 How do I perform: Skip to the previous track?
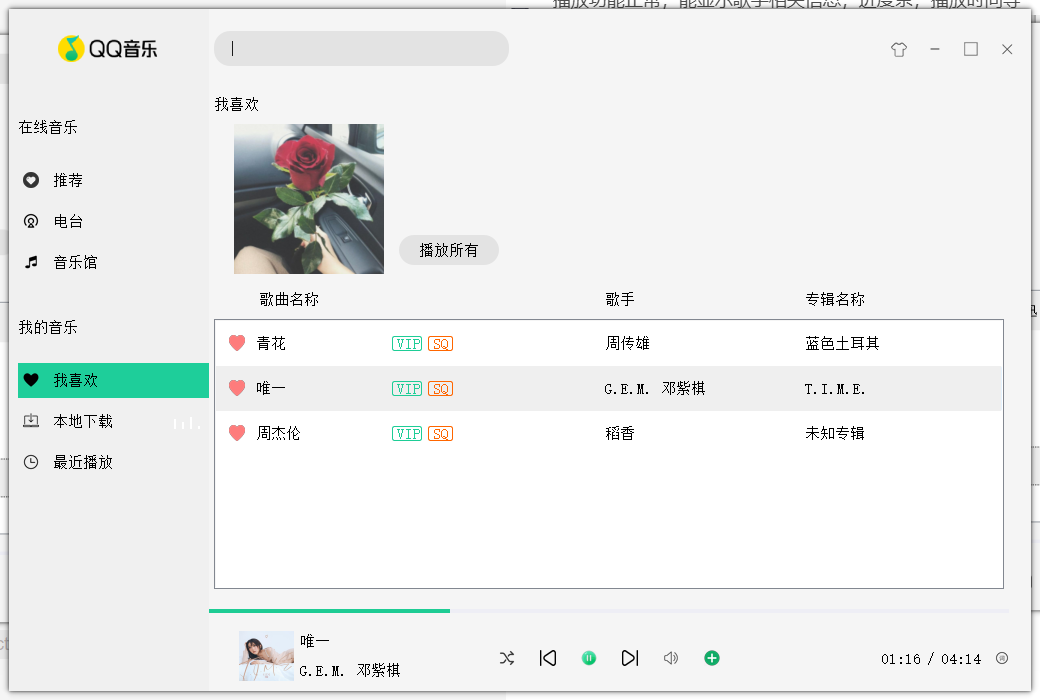(x=548, y=658)
